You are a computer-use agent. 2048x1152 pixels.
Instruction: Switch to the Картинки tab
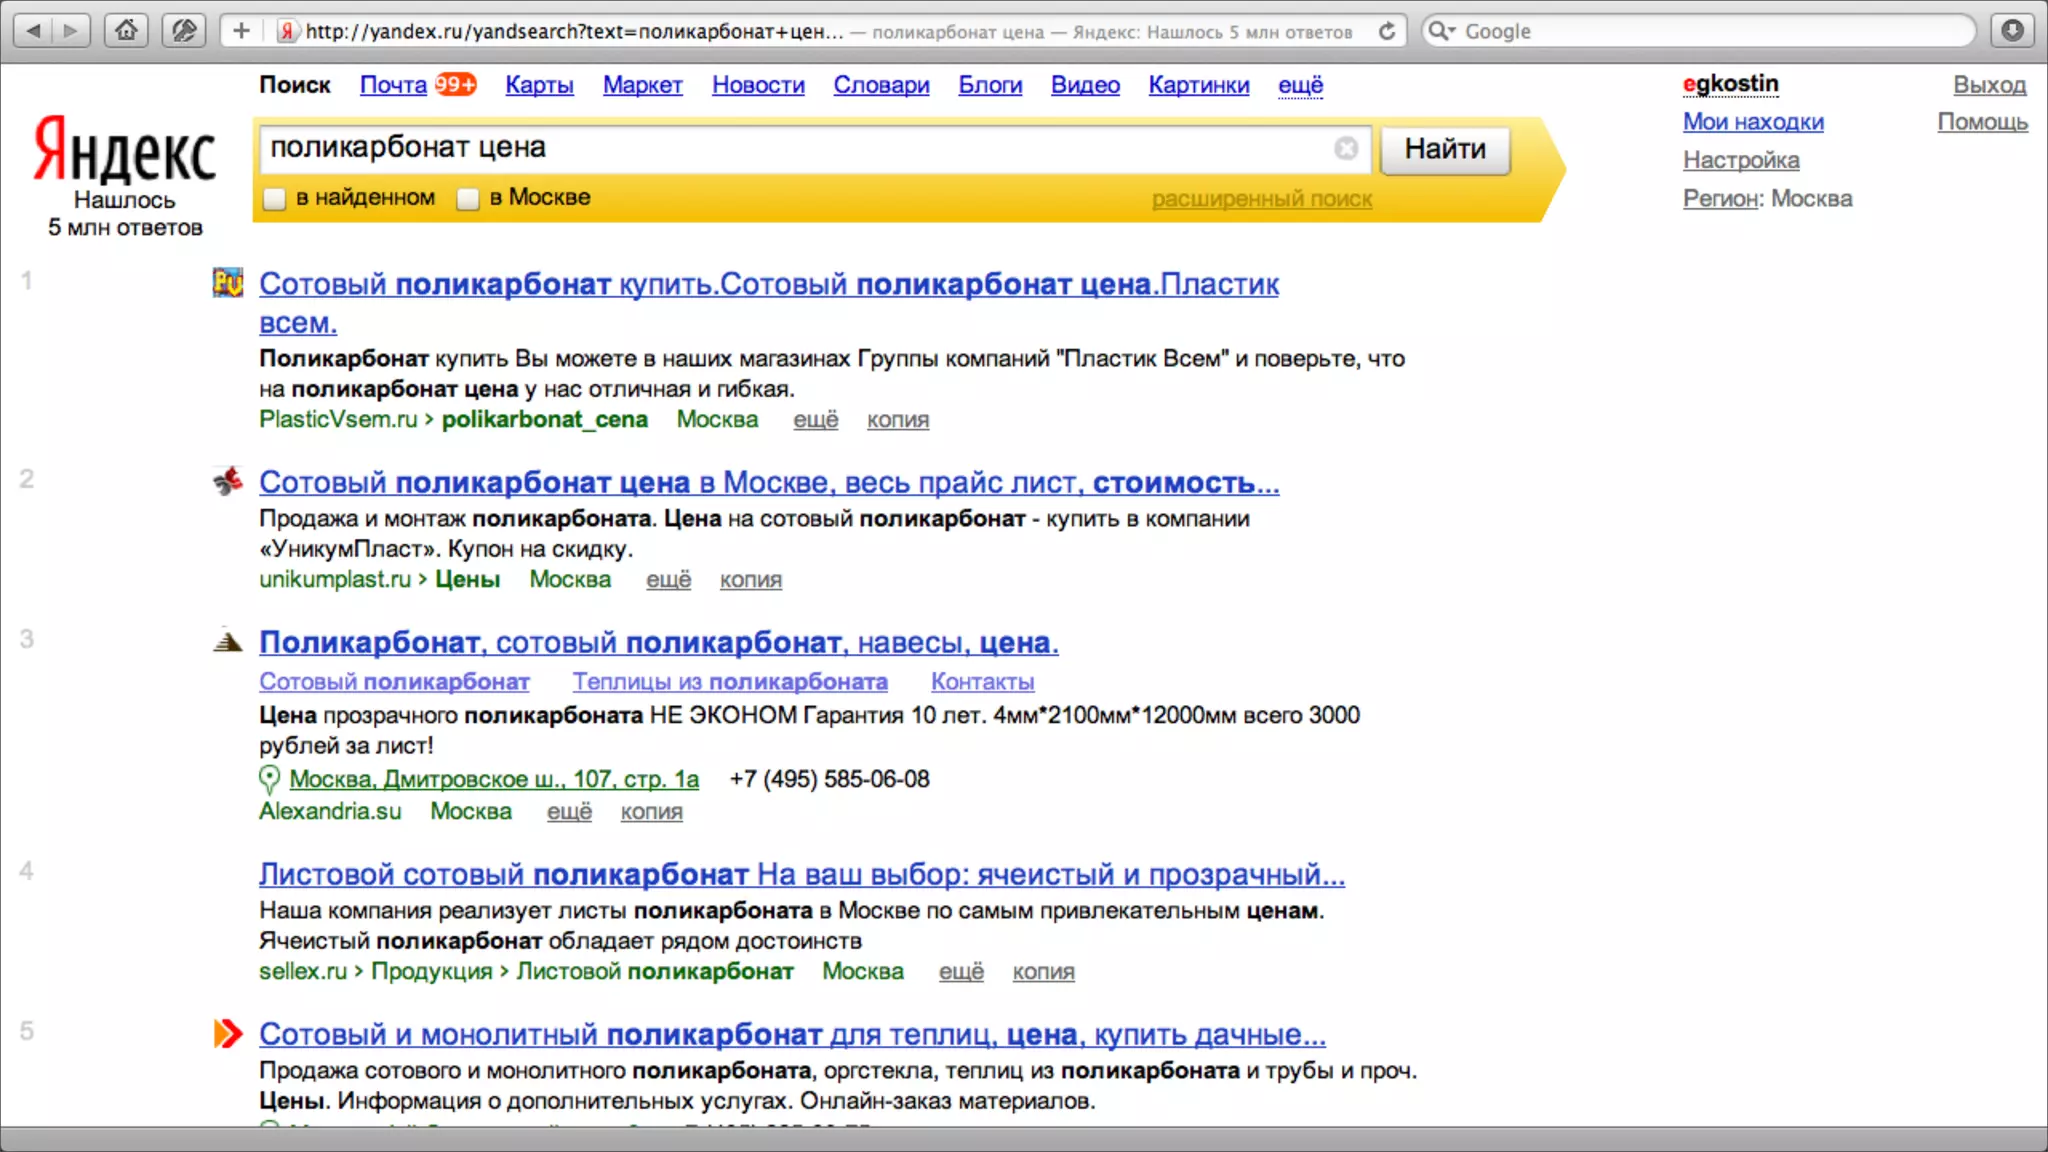click(x=1198, y=85)
